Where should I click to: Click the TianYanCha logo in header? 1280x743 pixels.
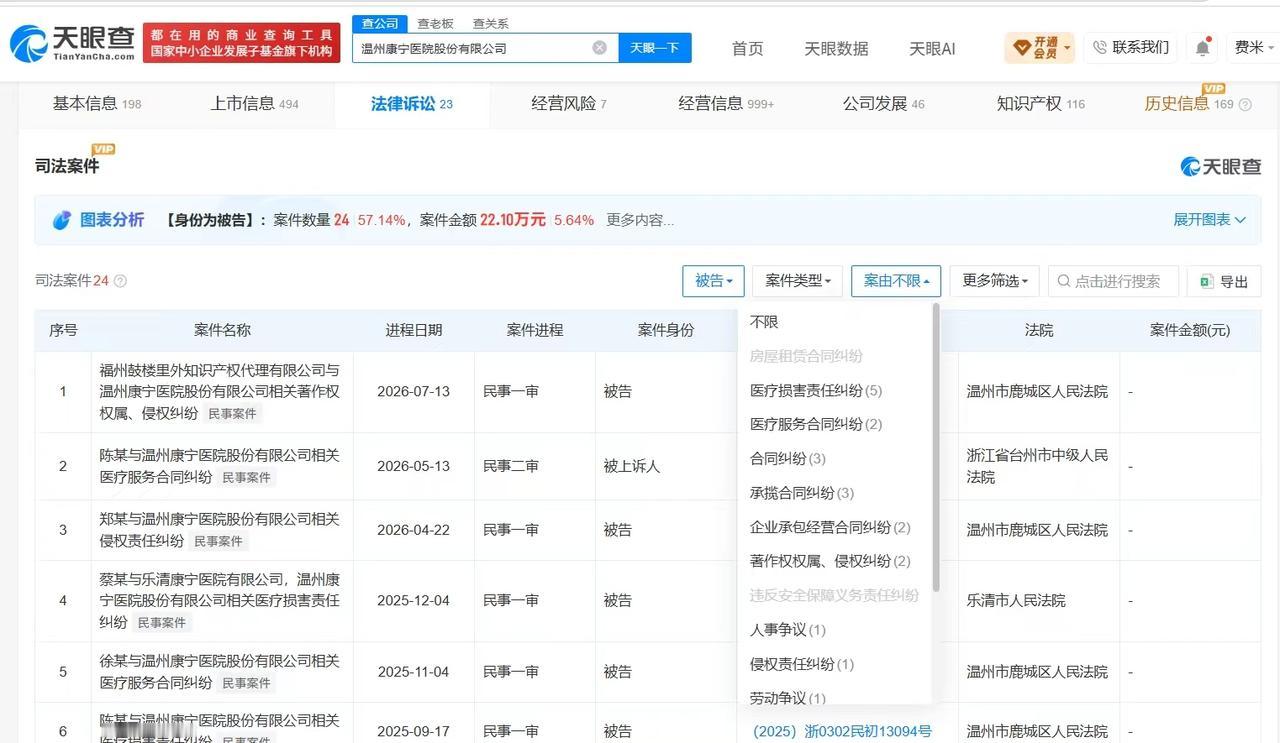72,43
